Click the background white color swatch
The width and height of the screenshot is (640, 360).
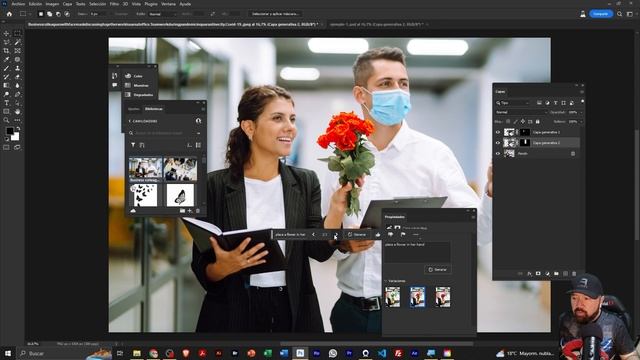15,137
